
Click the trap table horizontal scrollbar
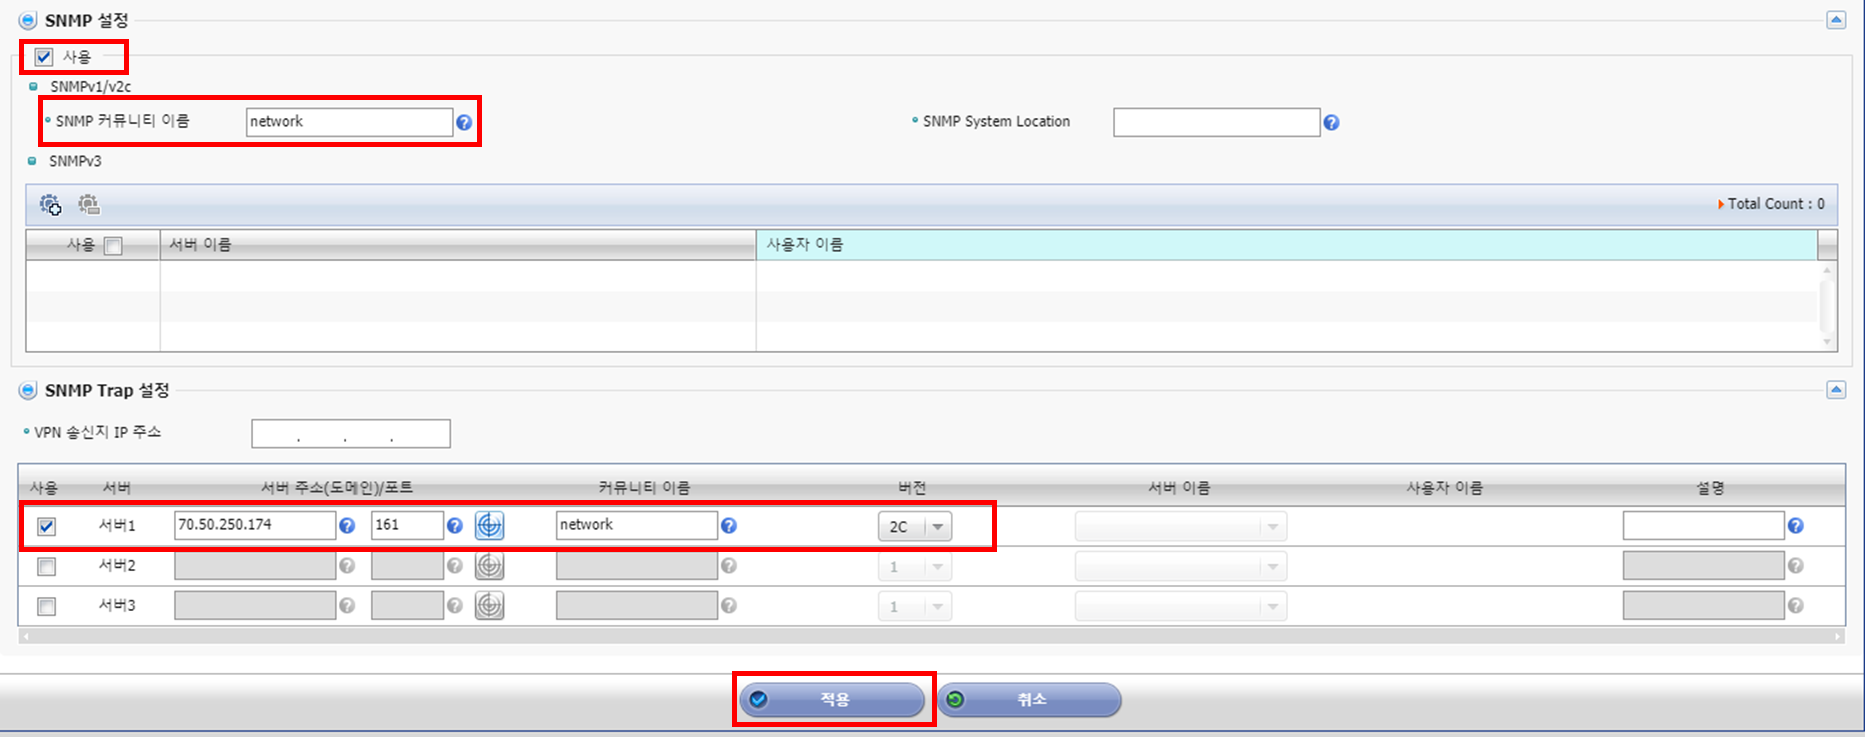click(932, 636)
